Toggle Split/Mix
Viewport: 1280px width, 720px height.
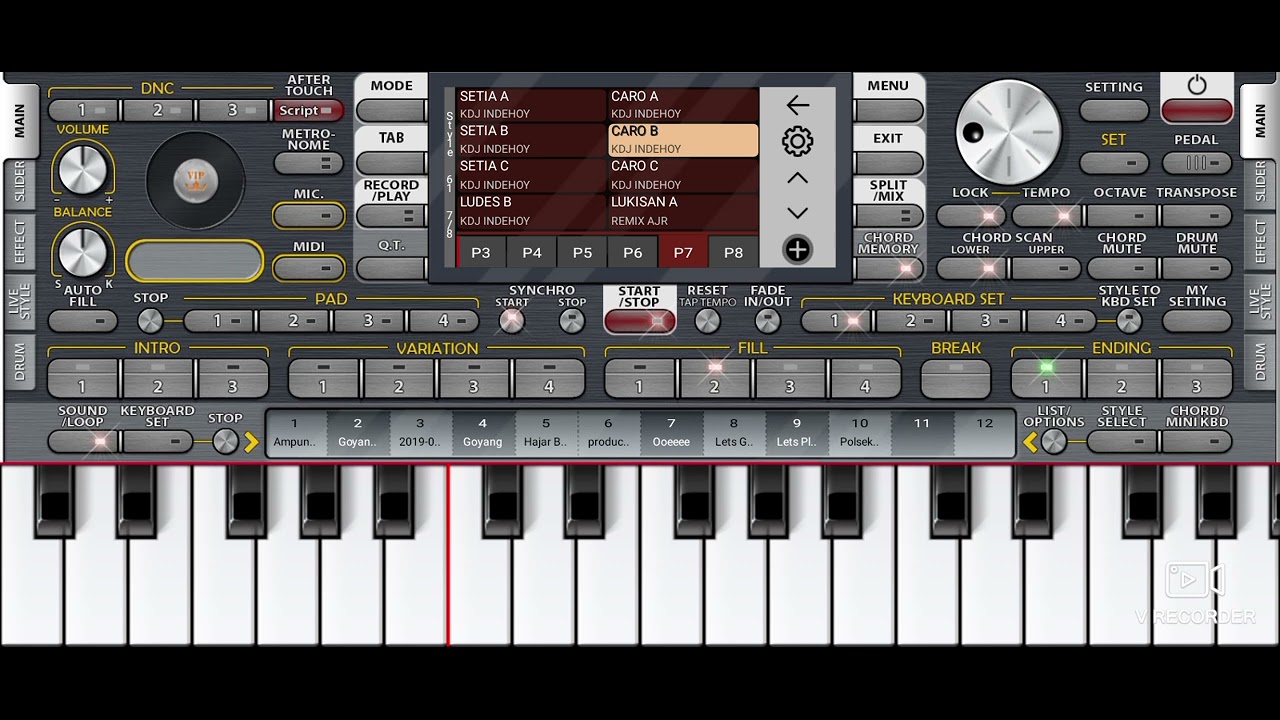pyautogui.click(x=888, y=216)
